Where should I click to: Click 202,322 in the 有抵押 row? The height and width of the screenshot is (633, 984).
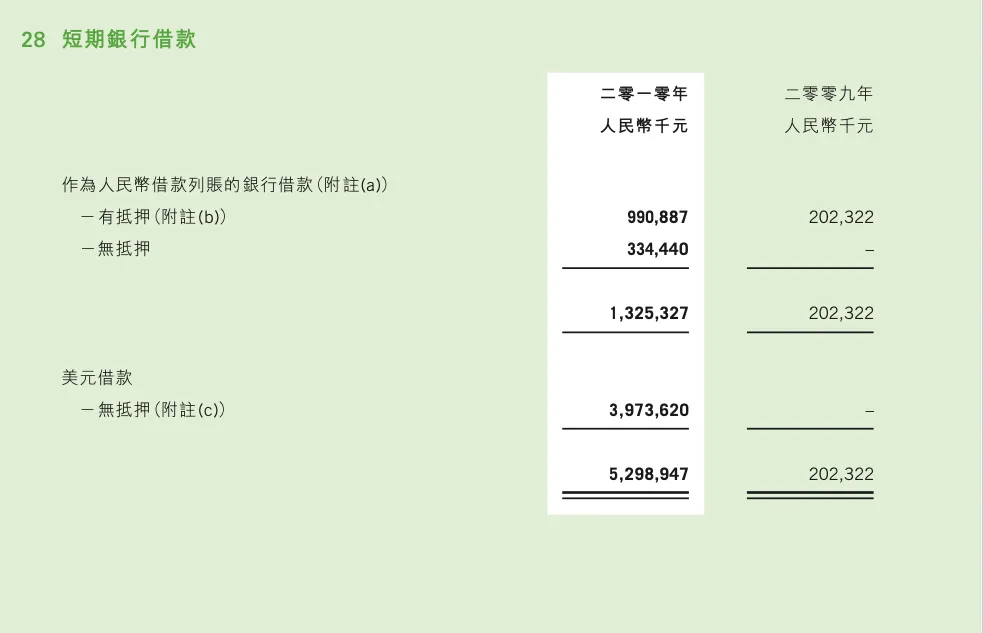coord(840,217)
